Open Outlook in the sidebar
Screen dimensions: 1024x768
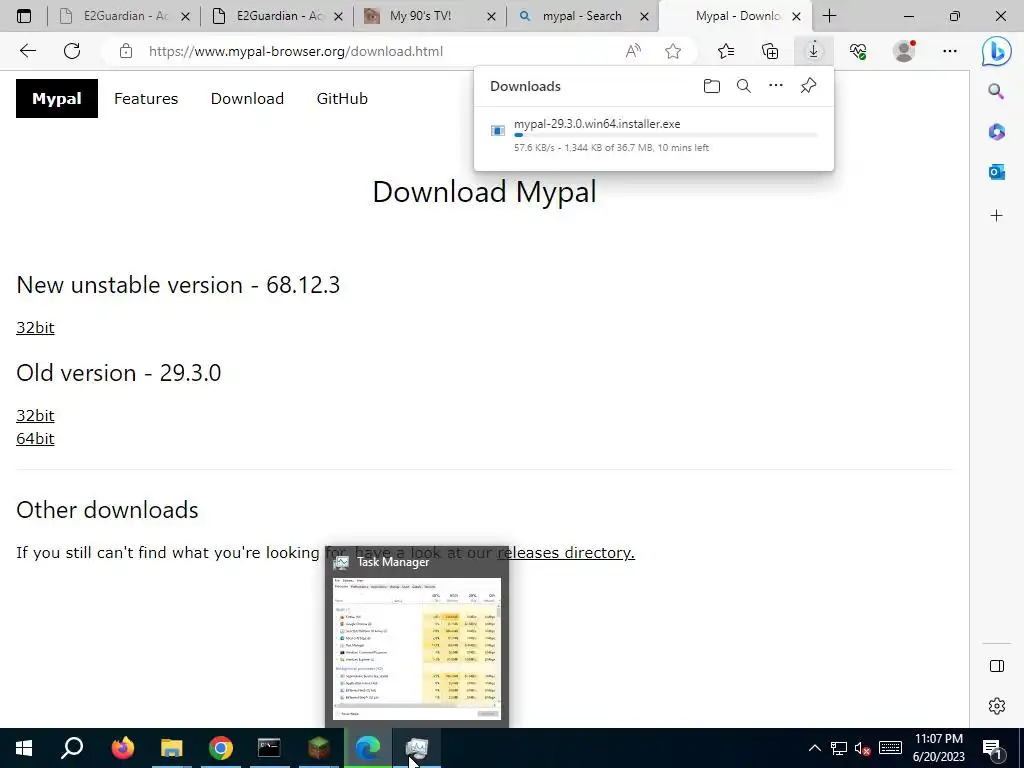[x=996, y=172]
